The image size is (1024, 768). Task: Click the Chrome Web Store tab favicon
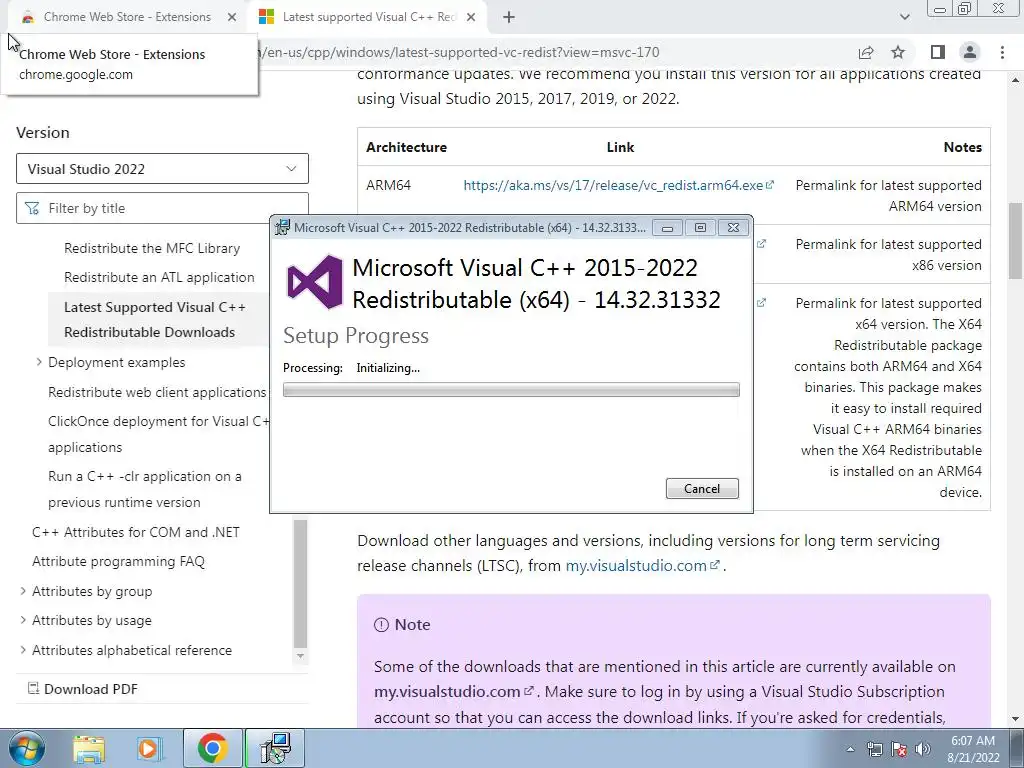(x=27, y=17)
